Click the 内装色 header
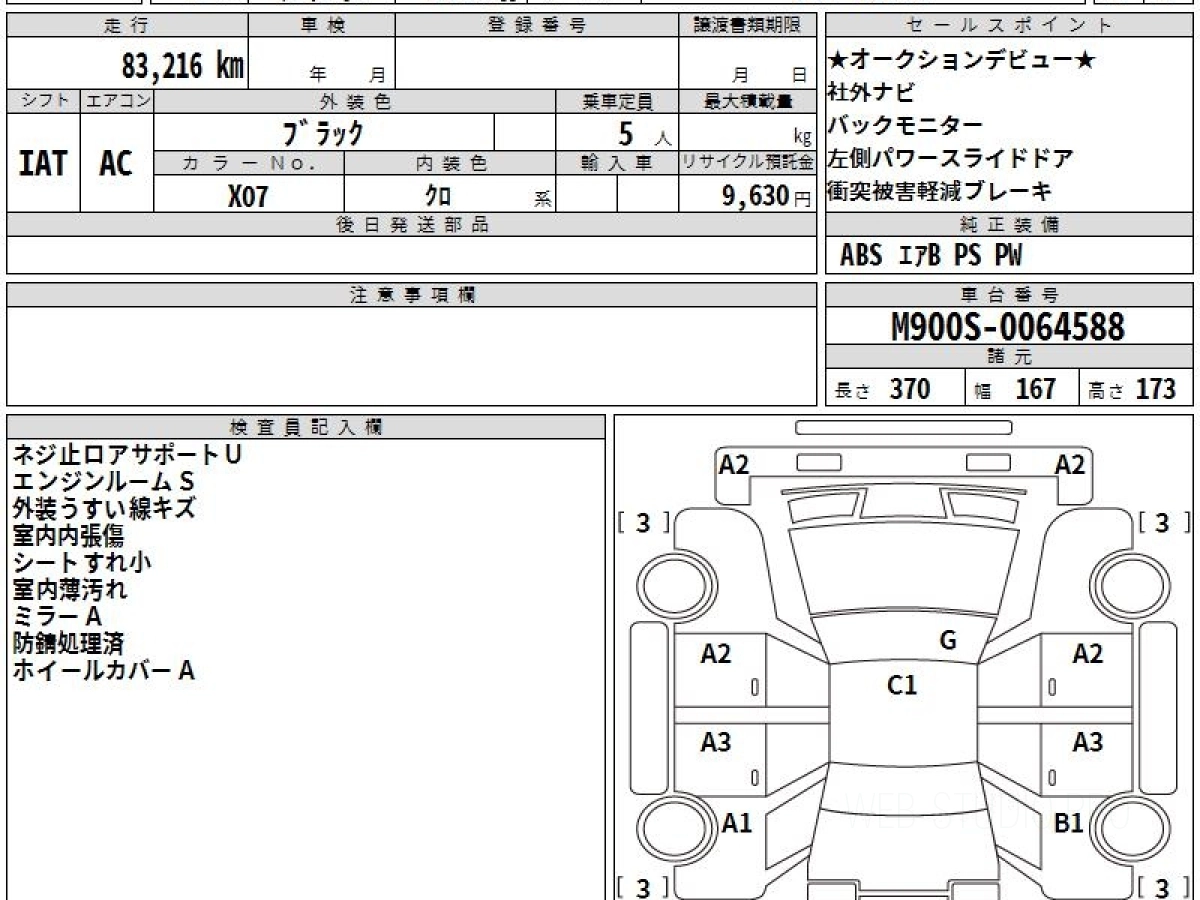Image resolution: width=1200 pixels, height=900 pixels. pyautogui.click(x=450, y=163)
